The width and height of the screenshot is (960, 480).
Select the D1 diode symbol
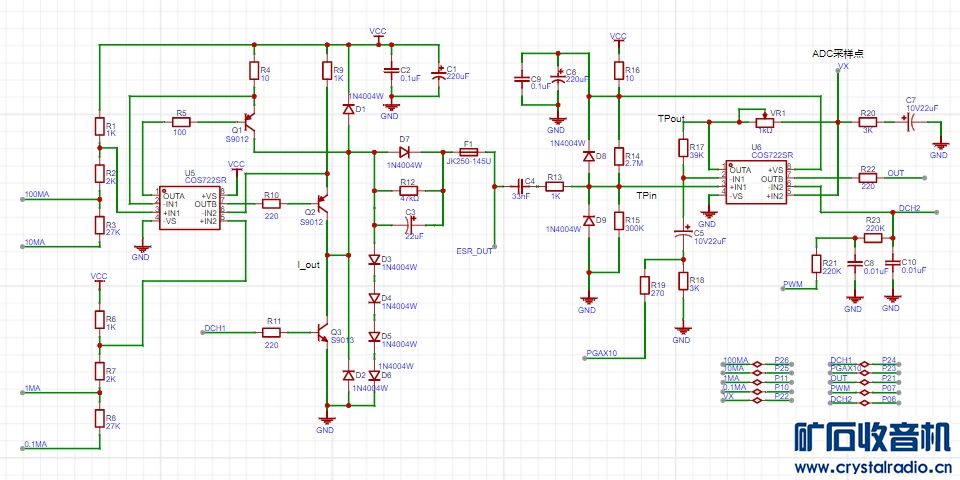(x=348, y=110)
